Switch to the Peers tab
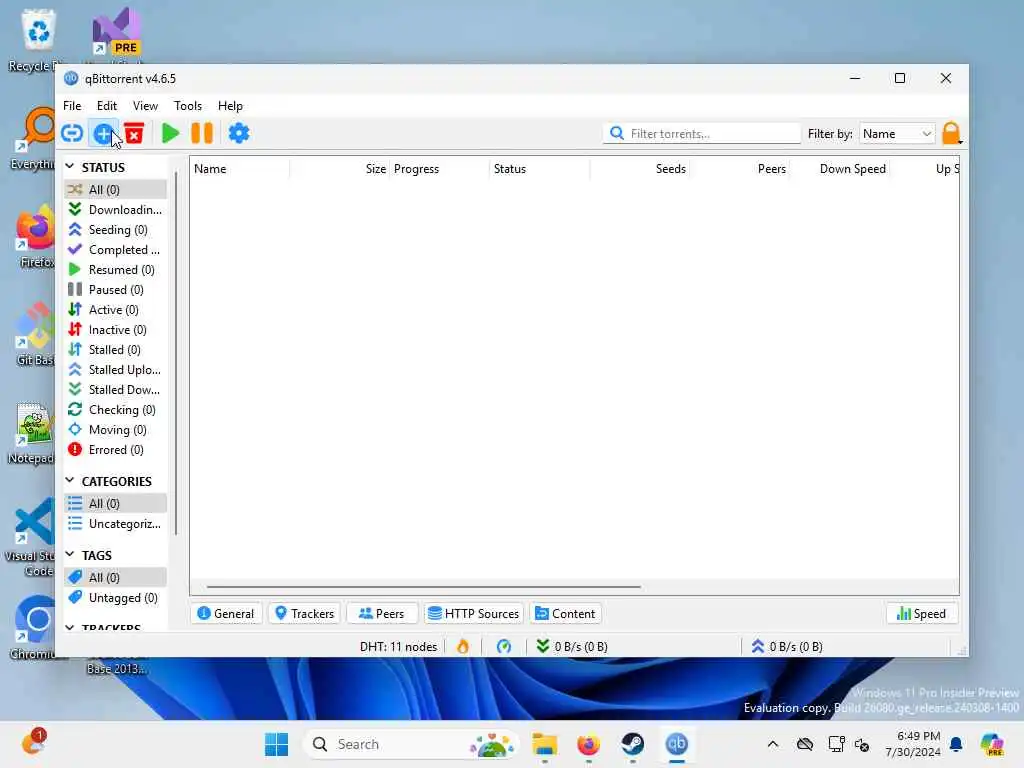This screenshot has height=768, width=1024. click(382, 614)
